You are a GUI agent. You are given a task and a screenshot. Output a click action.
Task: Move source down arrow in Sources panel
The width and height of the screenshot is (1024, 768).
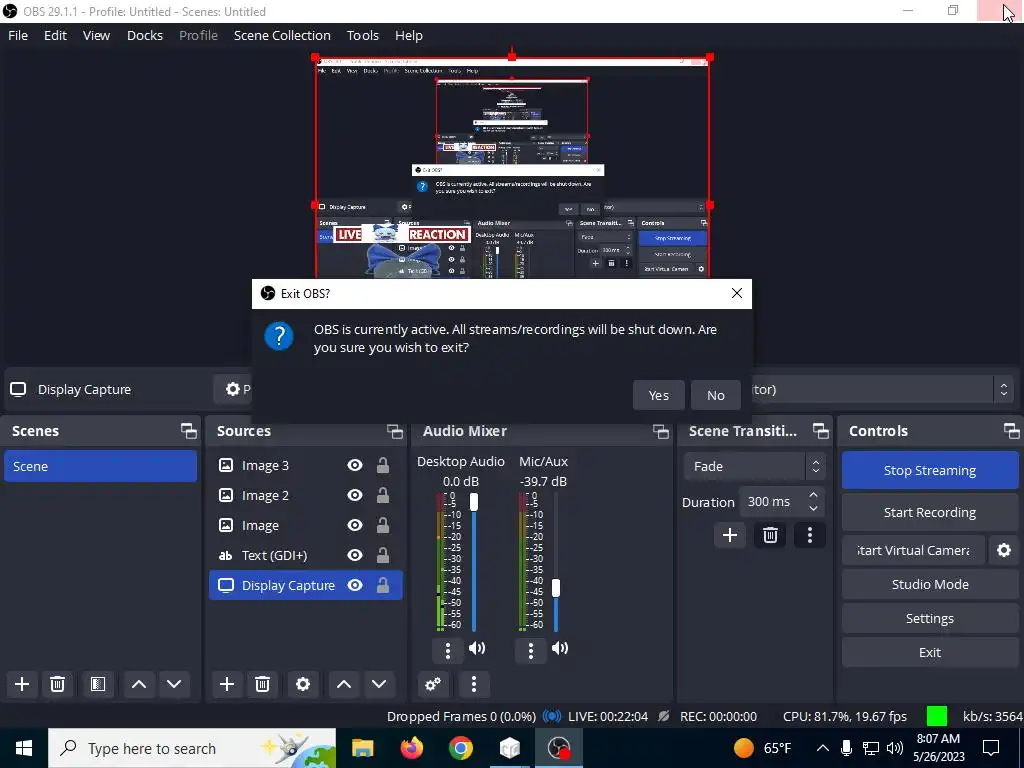[379, 684]
